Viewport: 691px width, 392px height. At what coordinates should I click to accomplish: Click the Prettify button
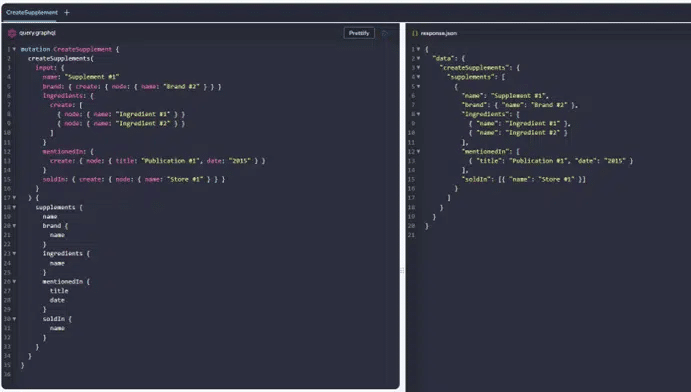[x=359, y=33]
